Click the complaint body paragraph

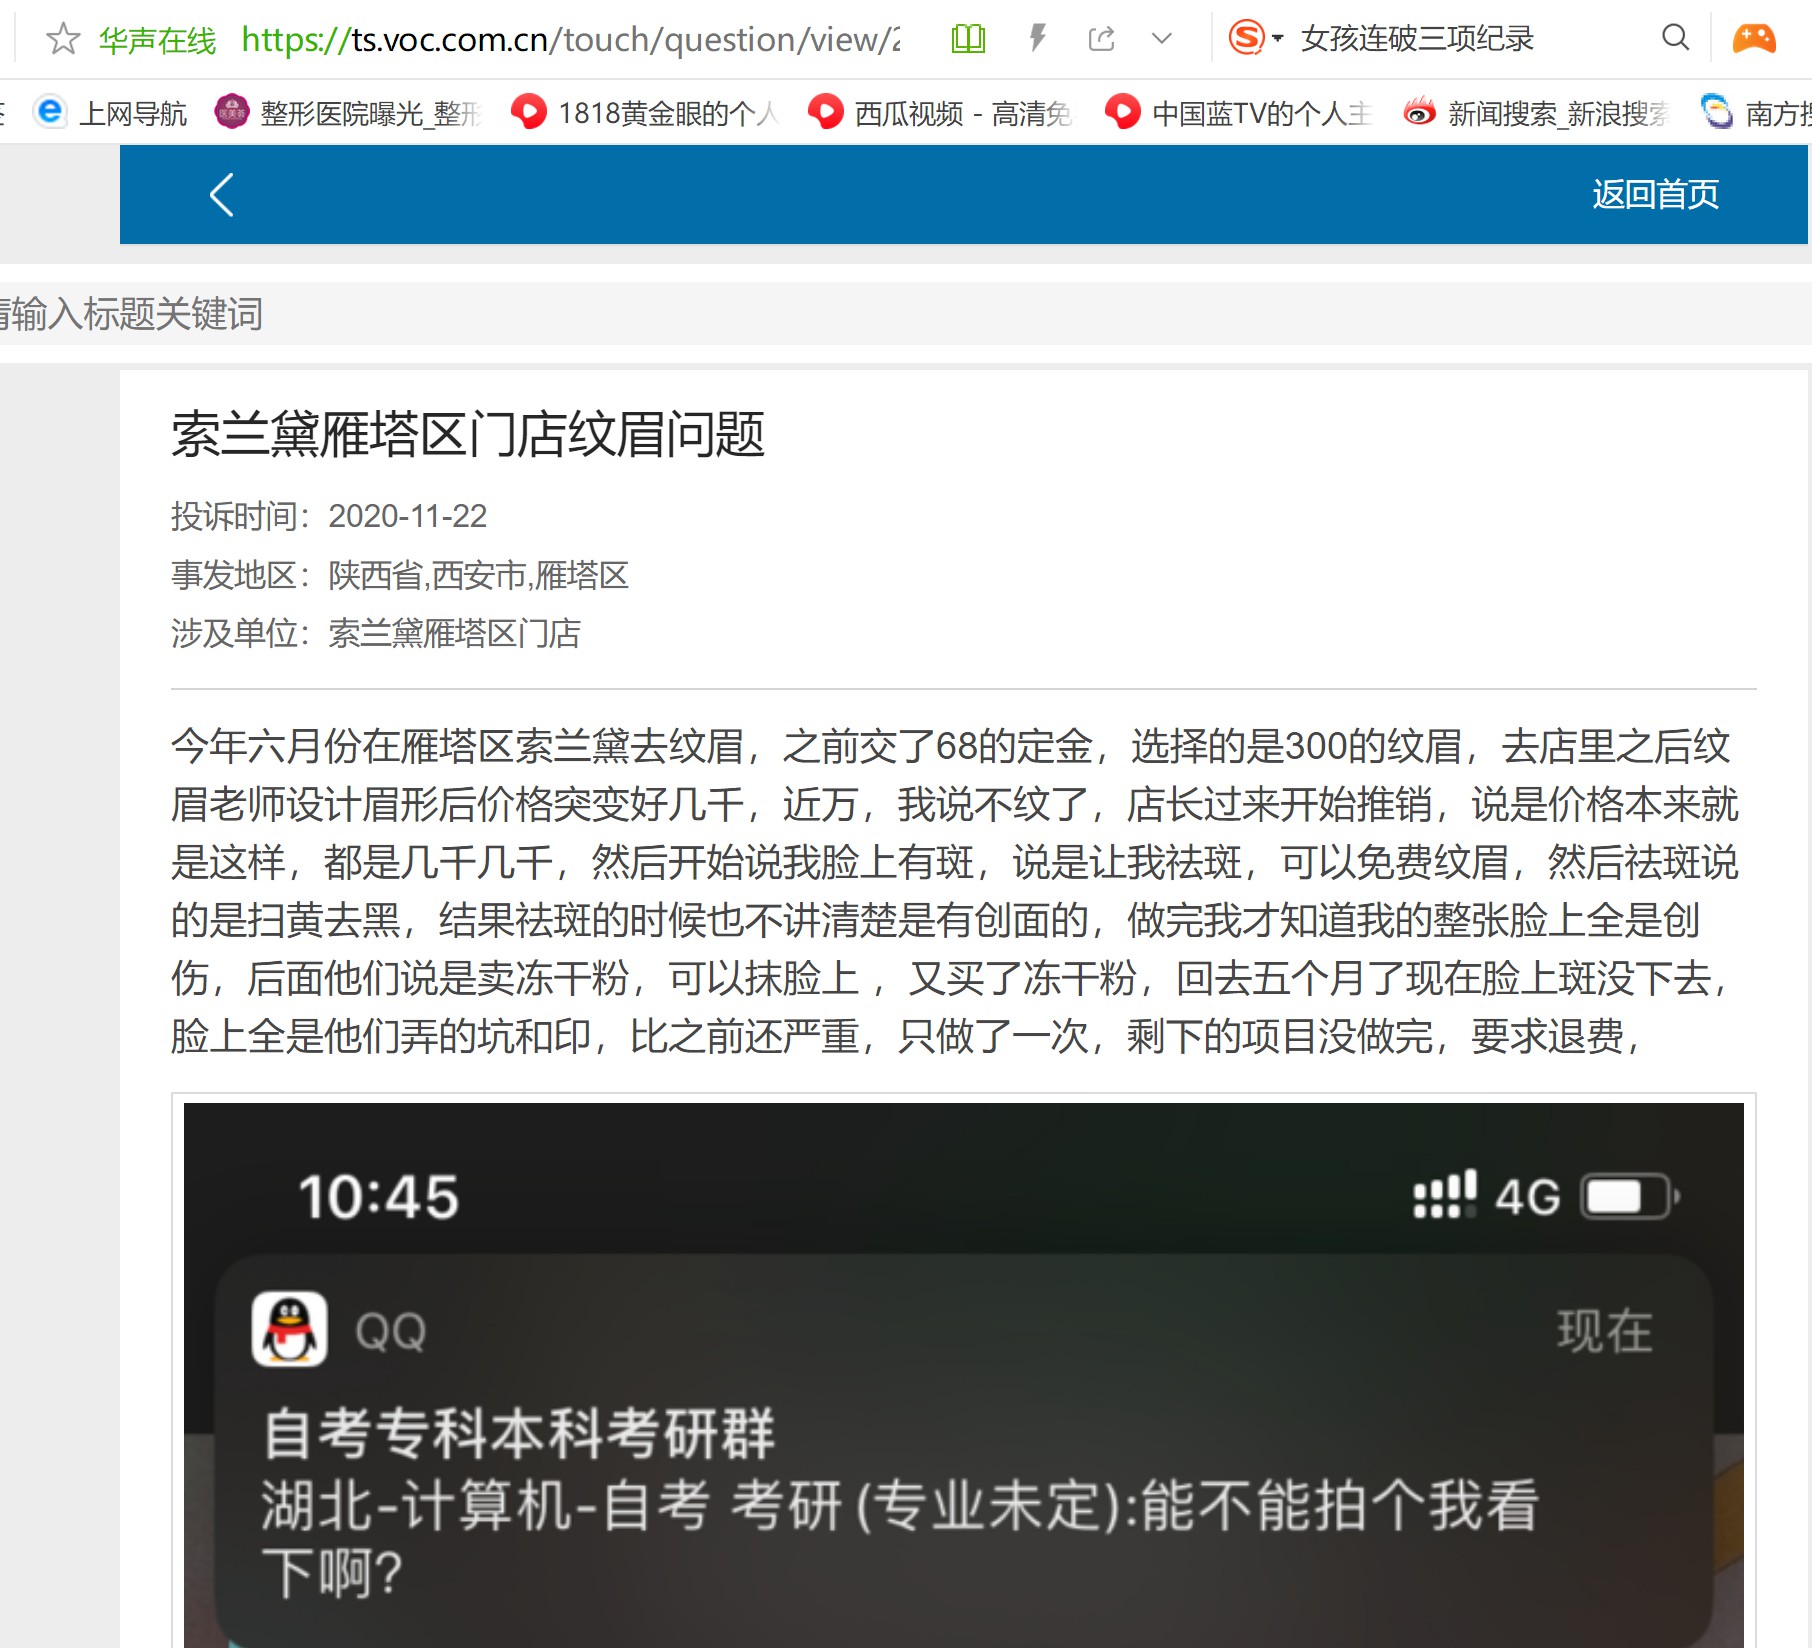pos(955,891)
